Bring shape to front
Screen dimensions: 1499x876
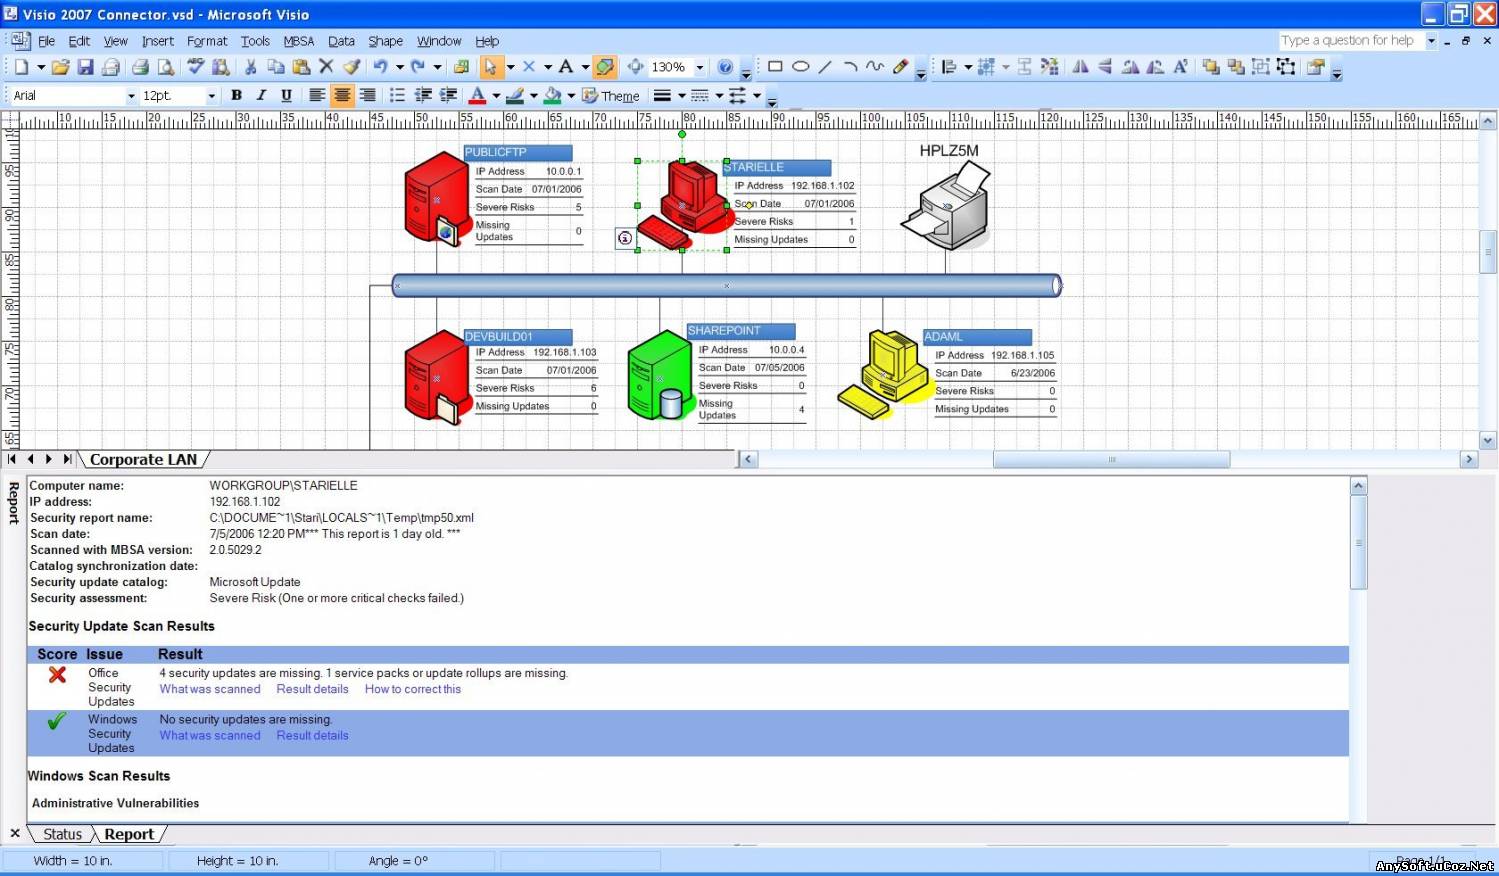(1211, 67)
